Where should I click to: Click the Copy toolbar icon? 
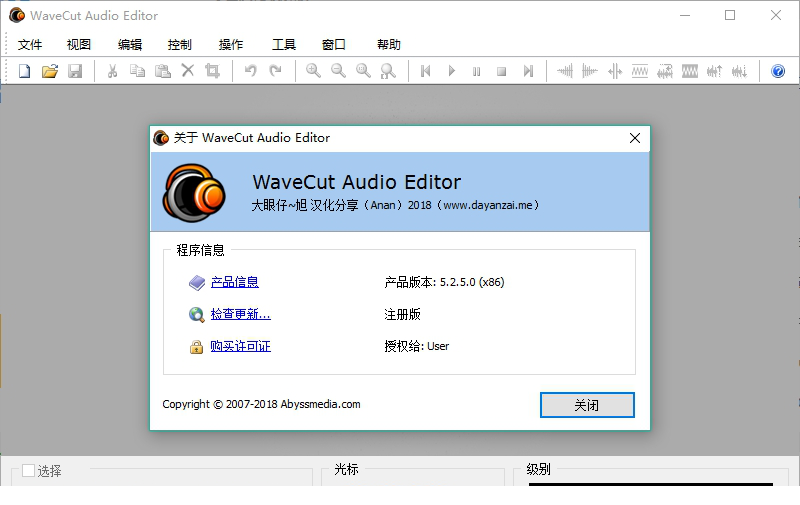tap(137, 71)
